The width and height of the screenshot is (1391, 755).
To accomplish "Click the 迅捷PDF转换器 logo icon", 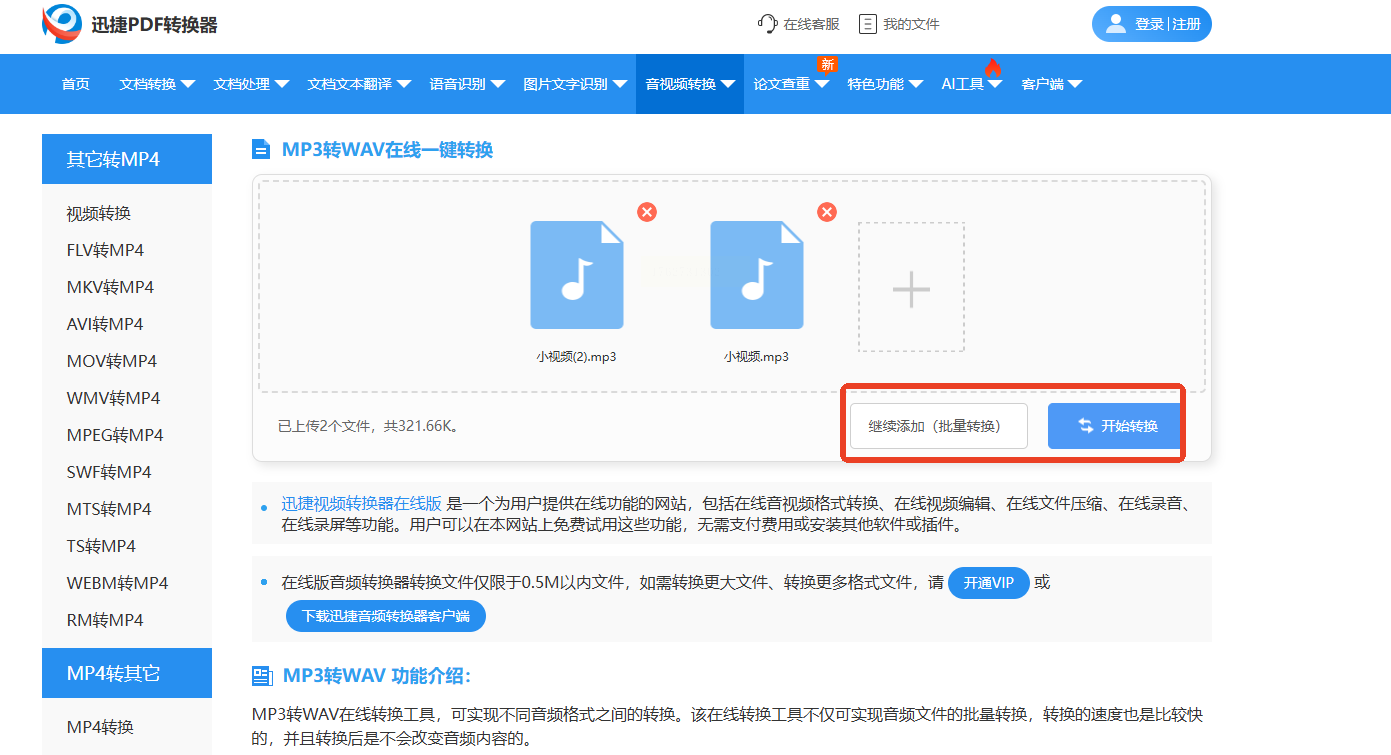I will (x=62, y=24).
